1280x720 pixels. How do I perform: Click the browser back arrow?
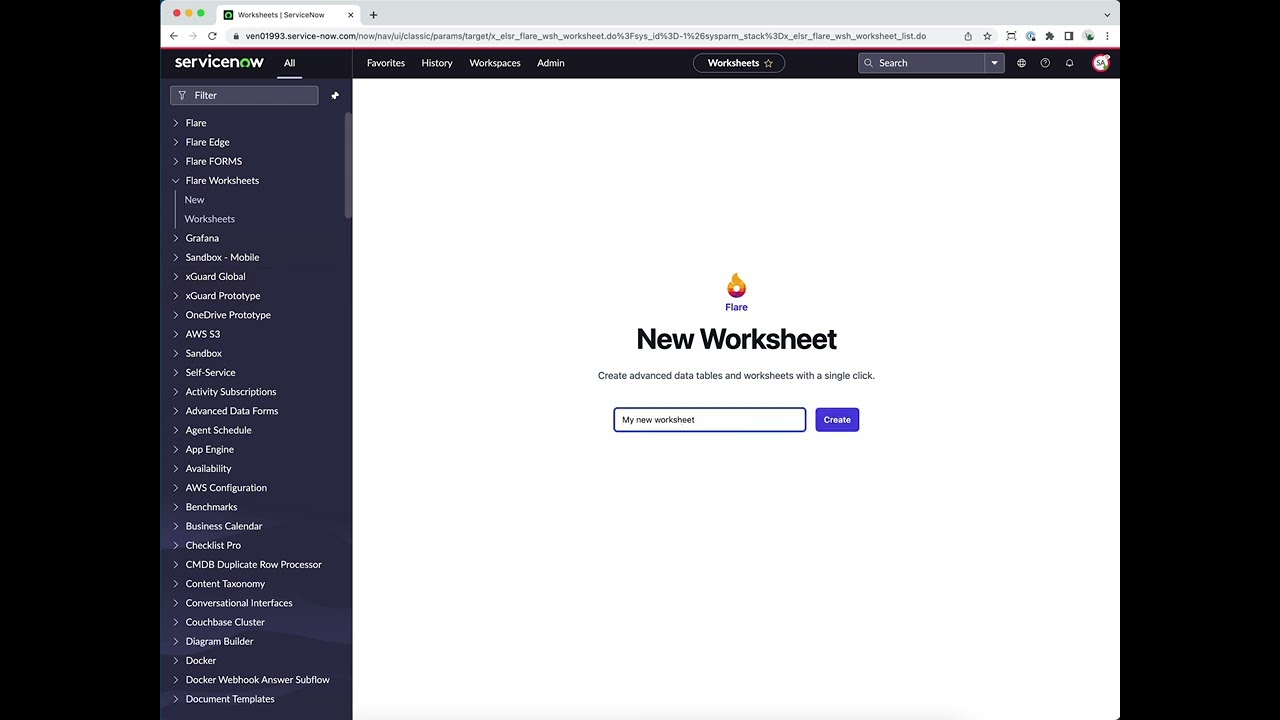click(x=174, y=36)
